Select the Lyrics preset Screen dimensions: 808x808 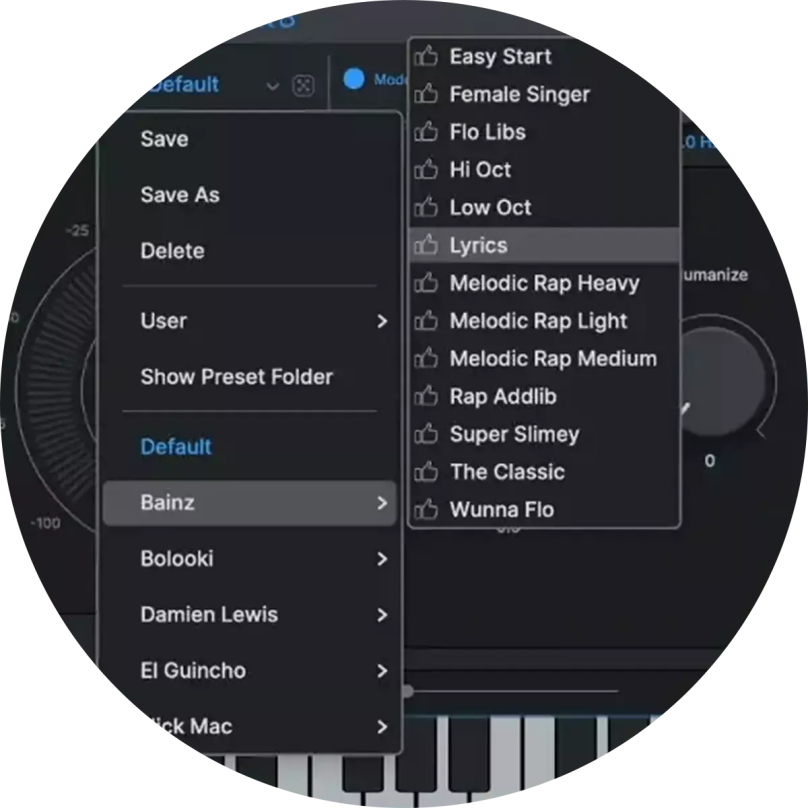tap(545, 245)
